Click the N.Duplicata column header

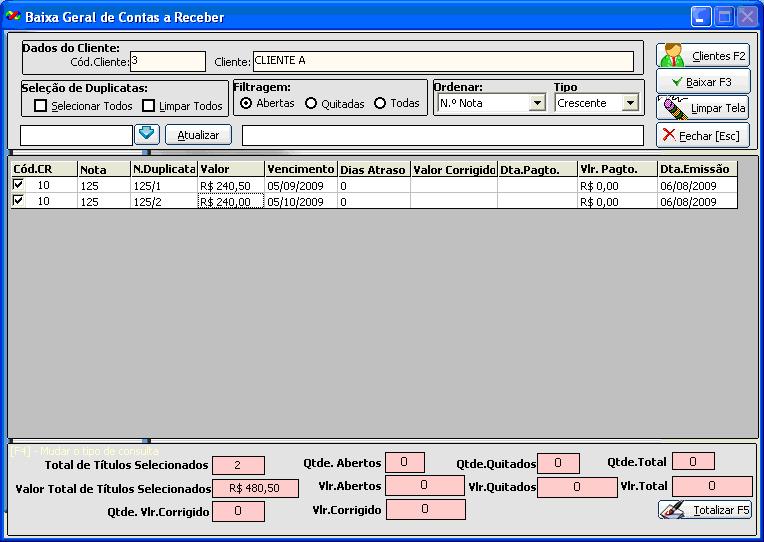pyautogui.click(x=164, y=169)
